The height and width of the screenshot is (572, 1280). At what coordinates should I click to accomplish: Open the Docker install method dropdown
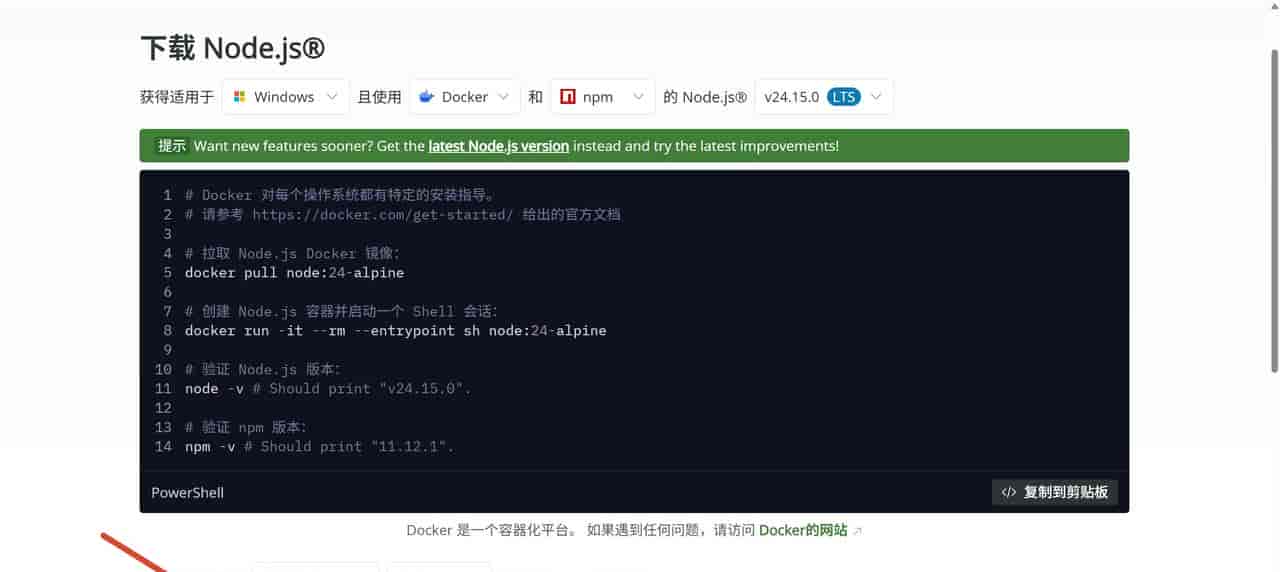[465, 97]
